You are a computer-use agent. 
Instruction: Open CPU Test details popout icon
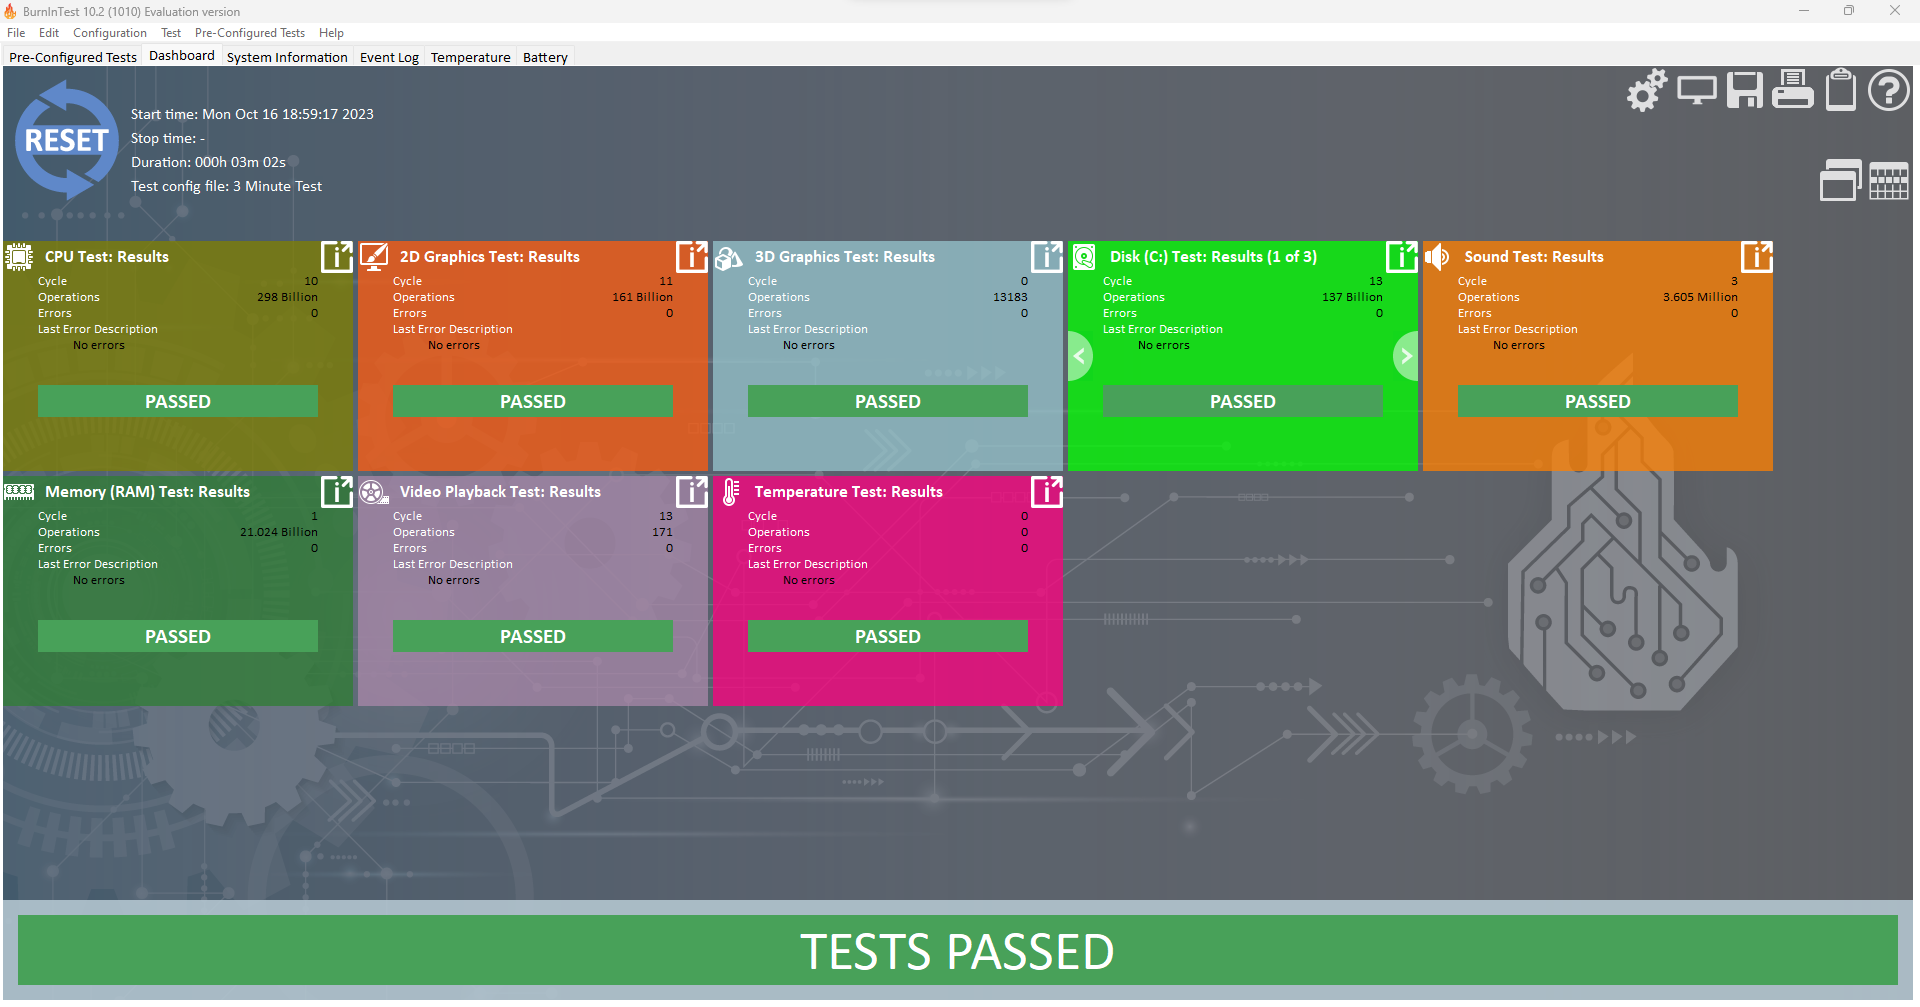point(337,257)
